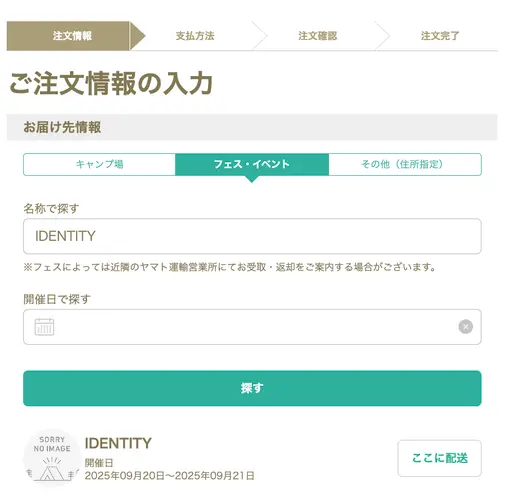Select the フェス・イベント tab

pyautogui.click(x=252, y=164)
